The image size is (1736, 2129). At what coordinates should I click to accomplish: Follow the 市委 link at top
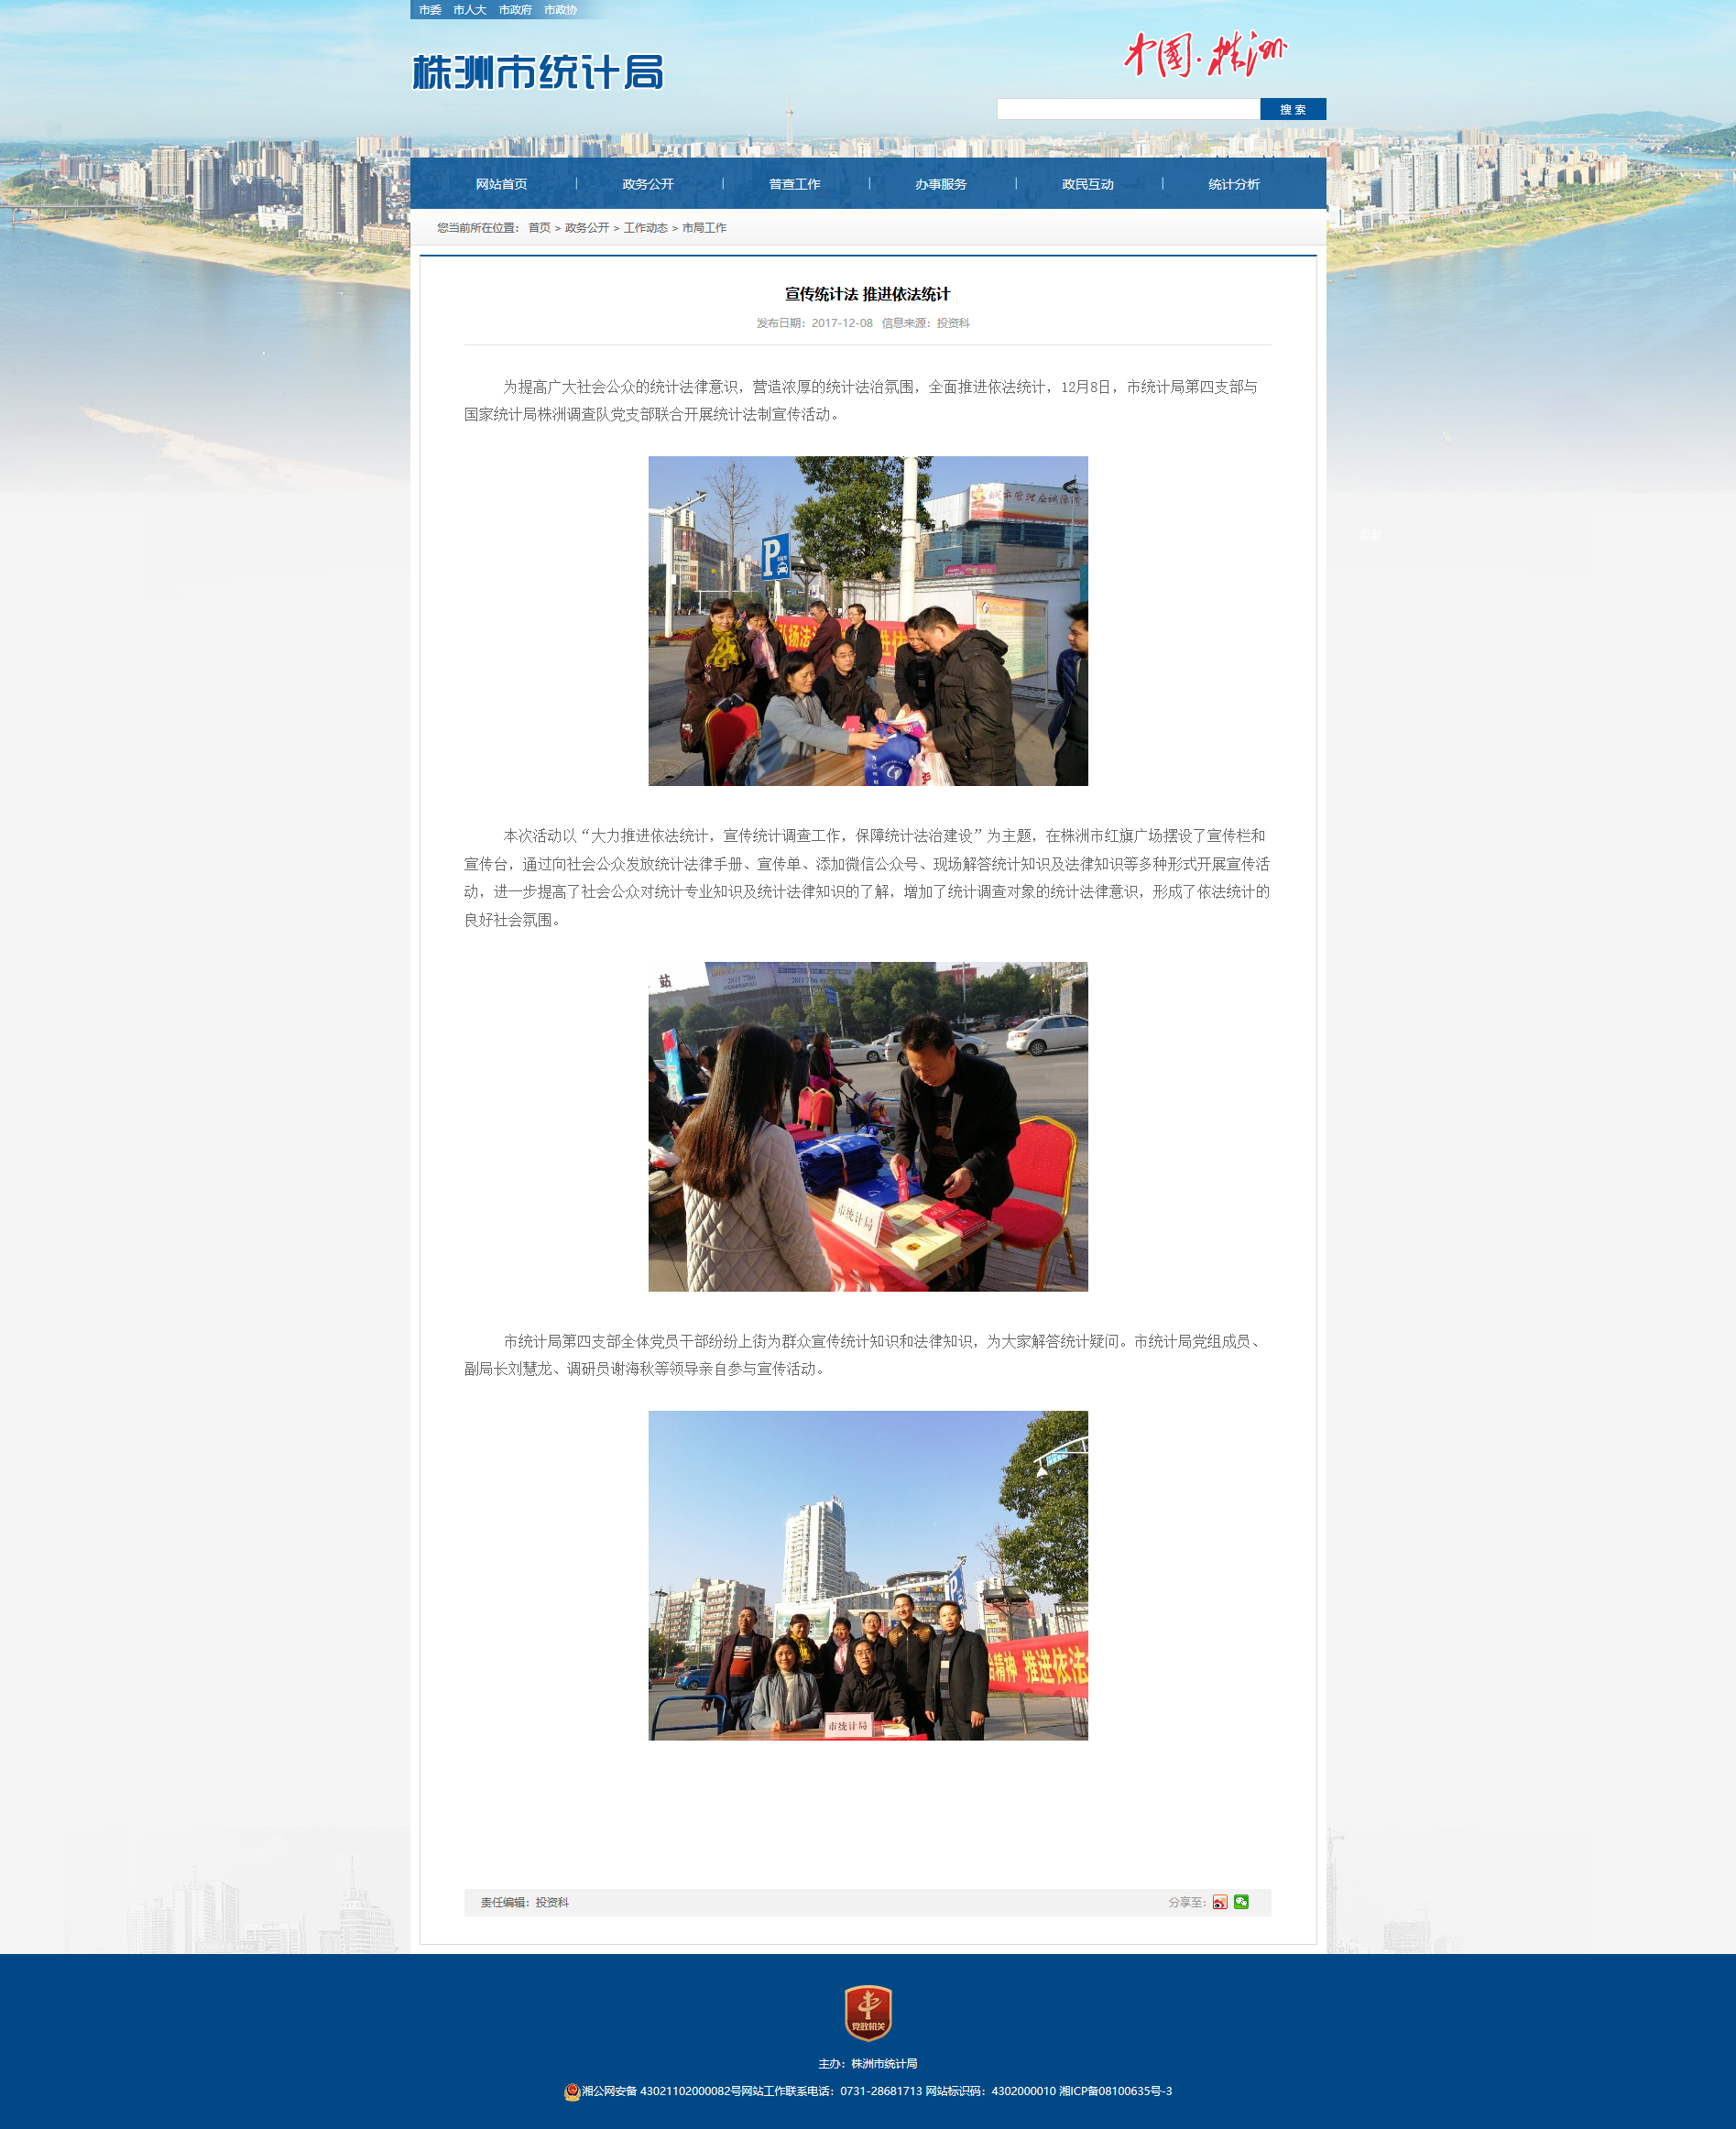[430, 10]
